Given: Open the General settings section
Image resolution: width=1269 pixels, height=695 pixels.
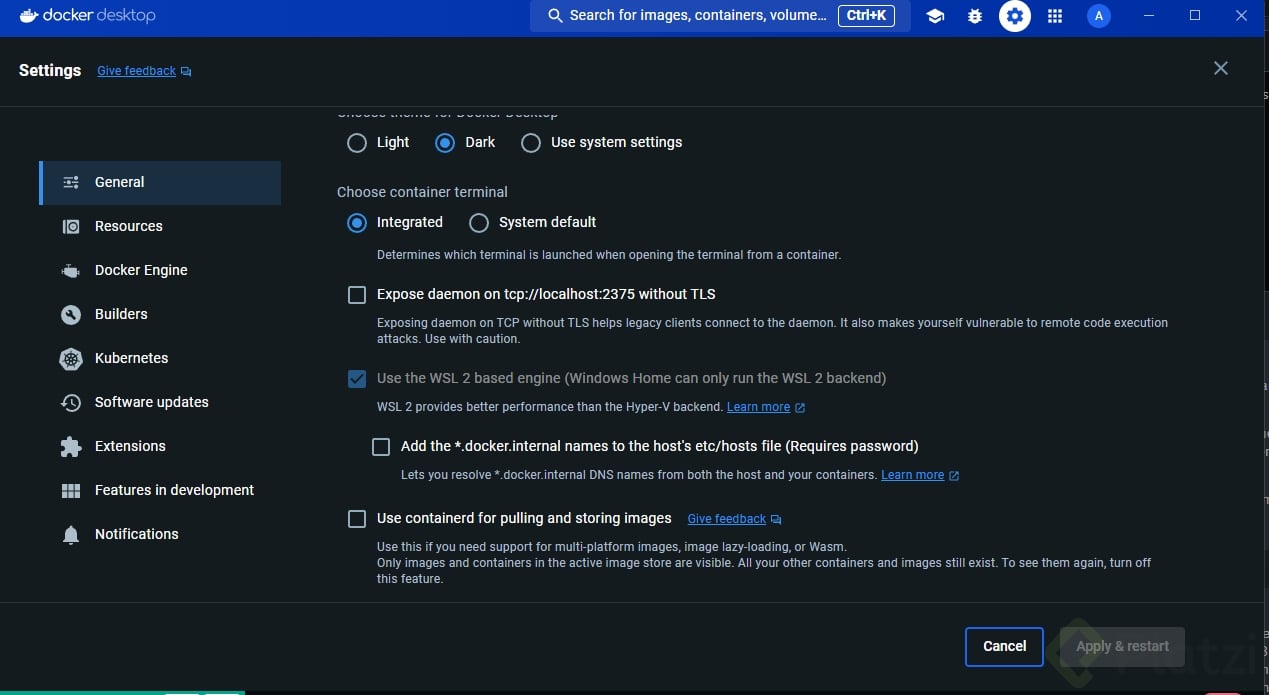Looking at the screenshot, I should (160, 182).
